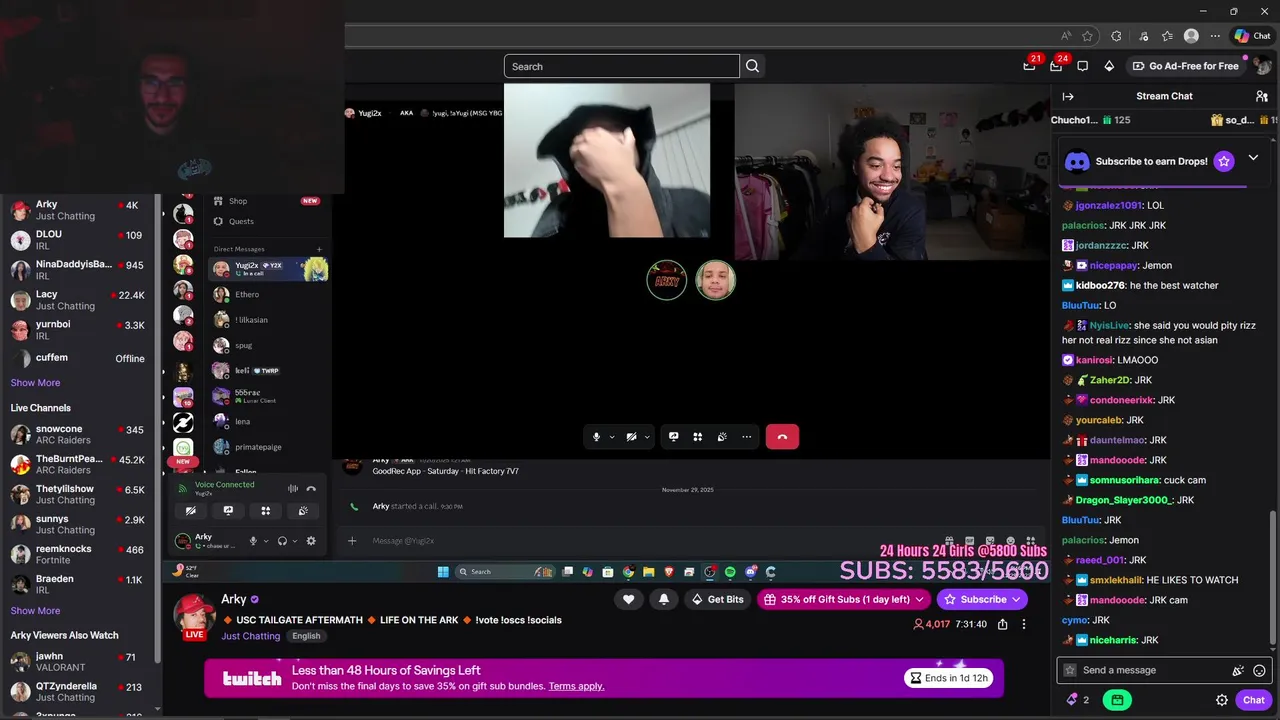This screenshot has width=1280, height=720.
Task: Expand microphone options arrow in call bar
Action: pos(612,437)
